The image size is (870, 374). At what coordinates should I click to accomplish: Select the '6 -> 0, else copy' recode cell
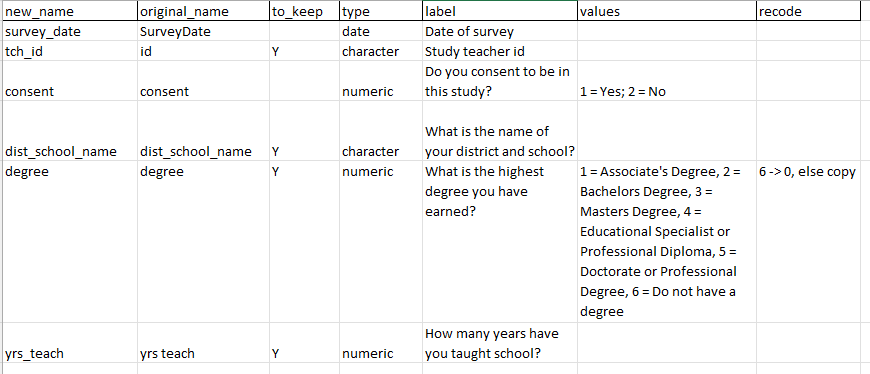(x=808, y=242)
